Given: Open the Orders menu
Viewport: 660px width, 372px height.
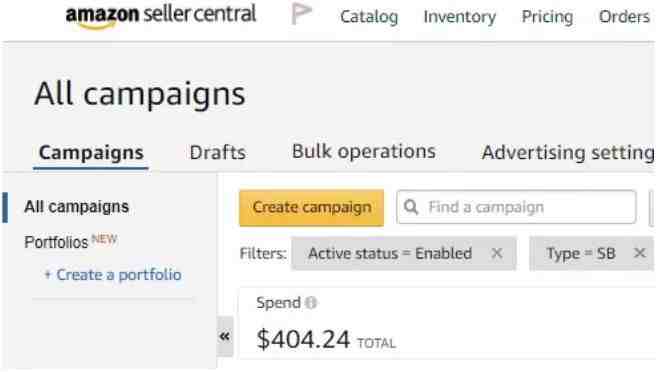Looking at the screenshot, I should tap(624, 17).
